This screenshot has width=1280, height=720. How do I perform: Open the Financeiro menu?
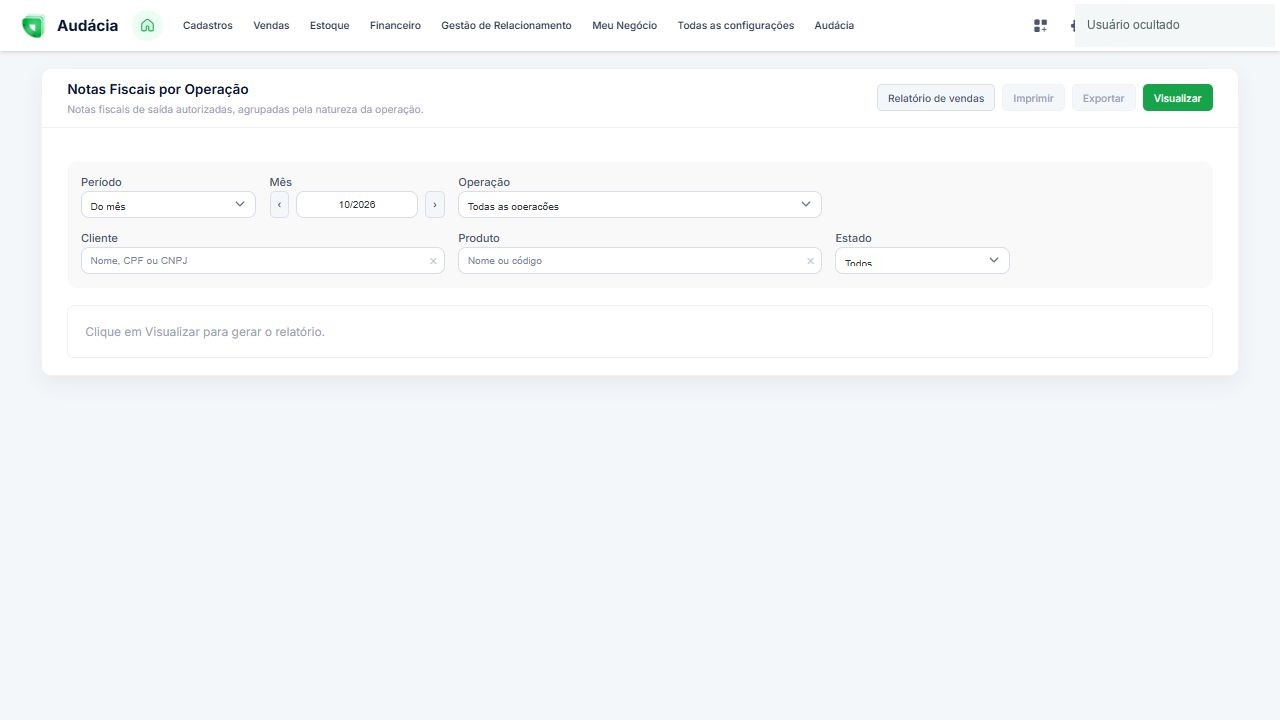click(395, 26)
